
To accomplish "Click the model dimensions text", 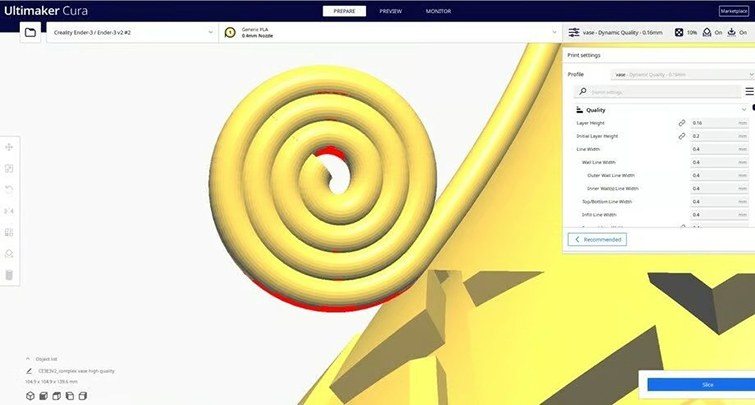I will coord(51,381).
